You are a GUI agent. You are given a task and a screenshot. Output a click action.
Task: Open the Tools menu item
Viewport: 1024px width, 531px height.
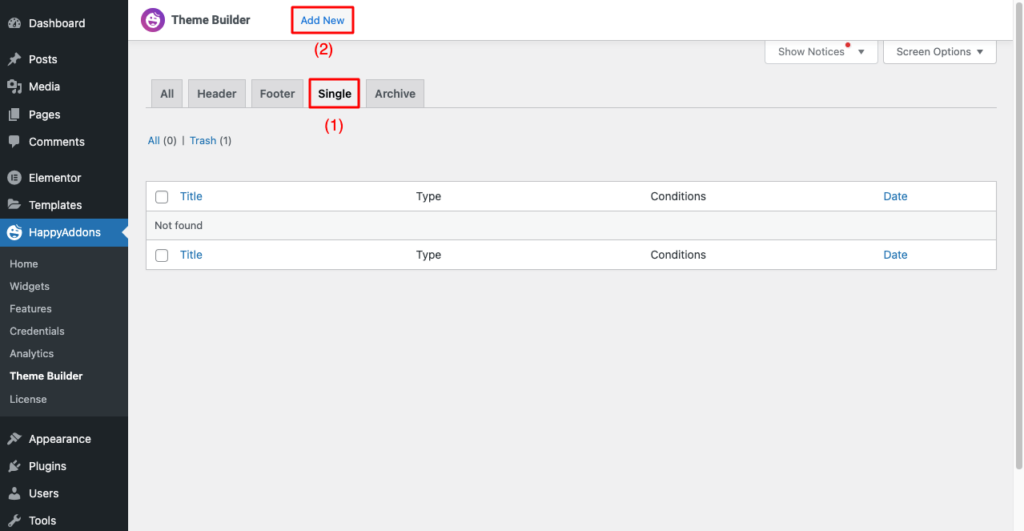click(x=64, y=521)
